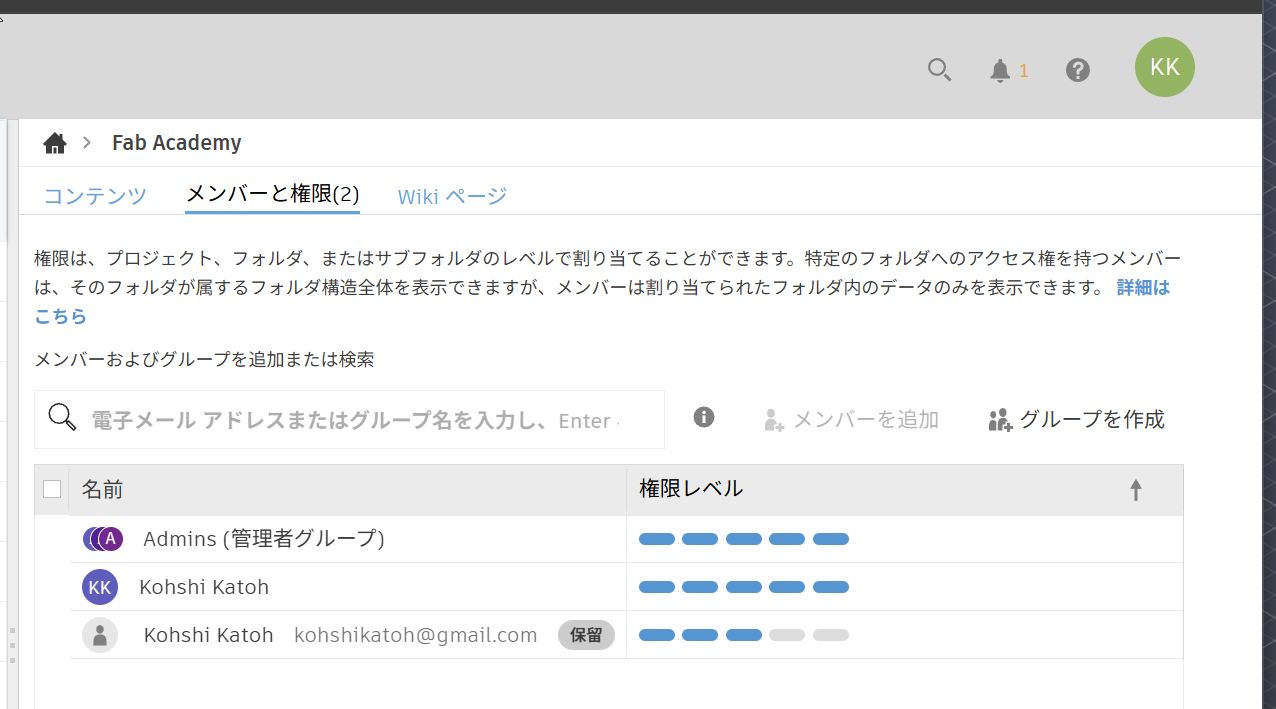The image size is (1276, 709).
Task: Click the グループを作成 button
Action: click(x=1076, y=419)
